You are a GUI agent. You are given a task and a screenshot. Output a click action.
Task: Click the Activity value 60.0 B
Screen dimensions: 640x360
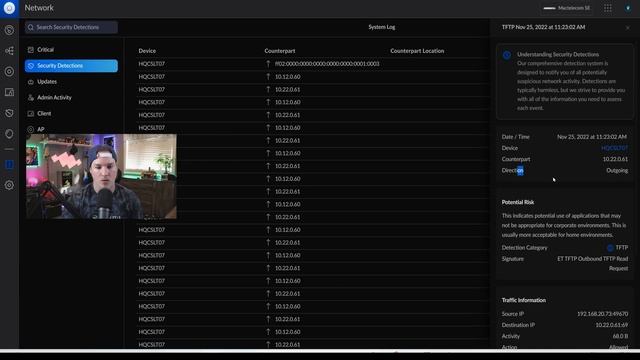pos(620,336)
